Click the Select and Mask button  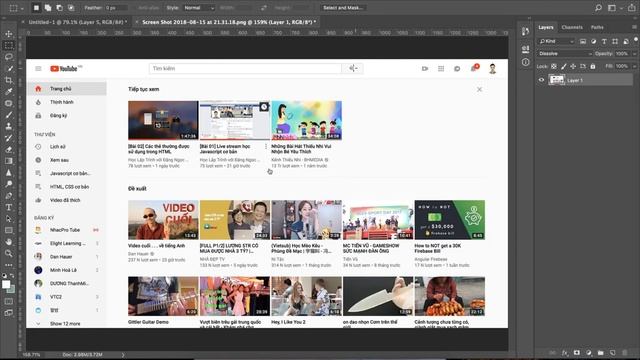click(343, 8)
